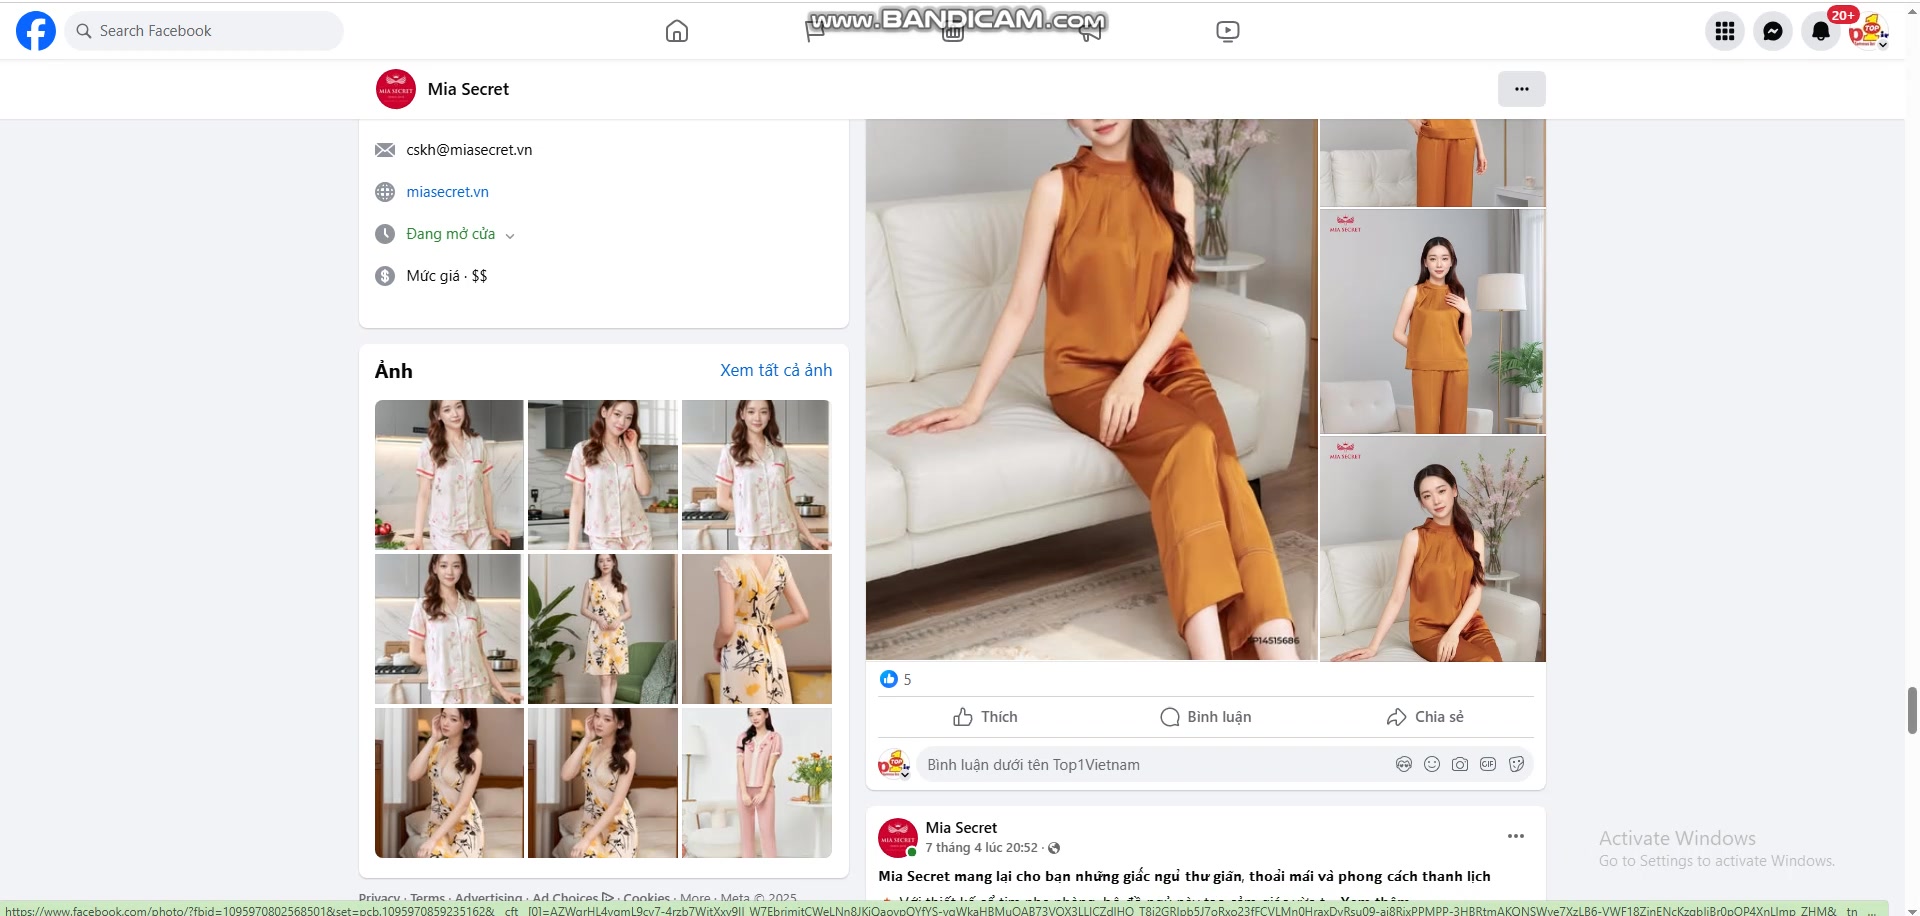Click the emoji icon in comment box
The height and width of the screenshot is (916, 1920).
click(x=1432, y=764)
